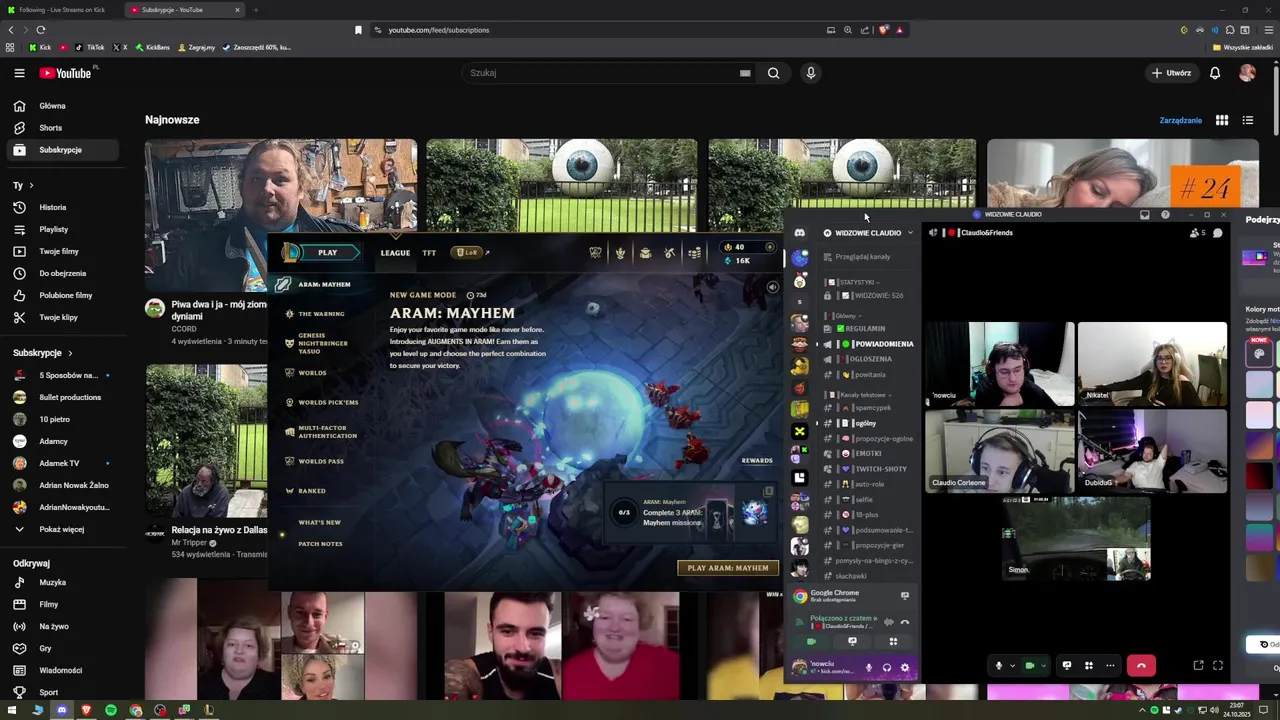
Task: Reload the browser page
Action: click(41, 30)
